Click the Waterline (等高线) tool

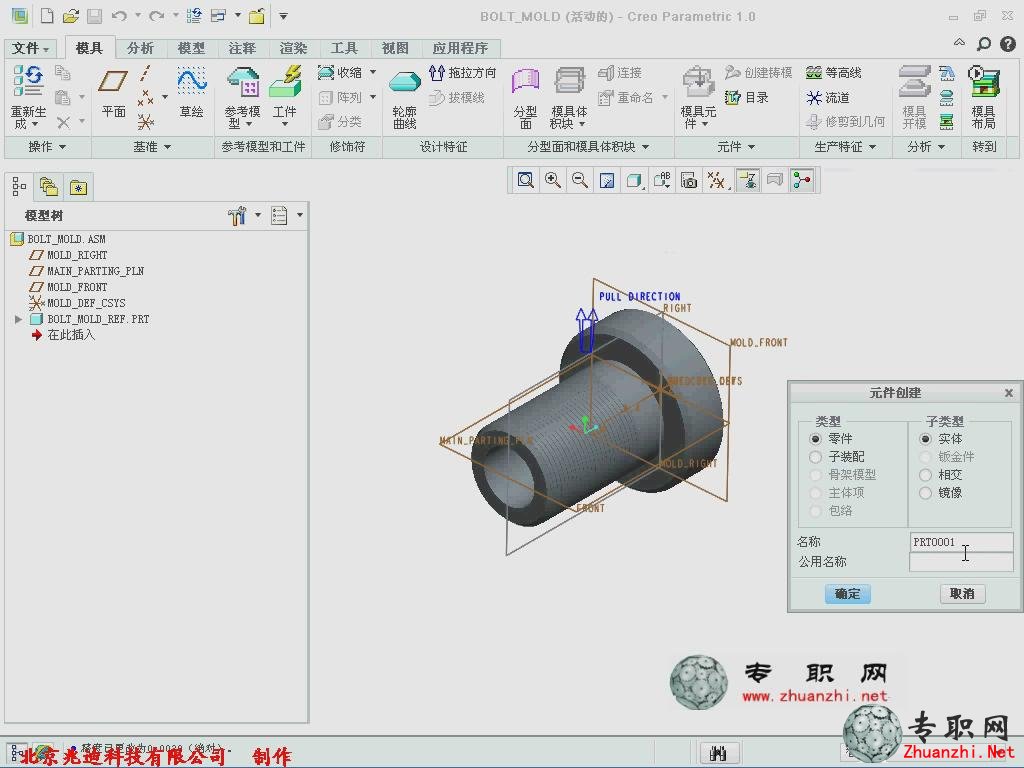[834, 72]
